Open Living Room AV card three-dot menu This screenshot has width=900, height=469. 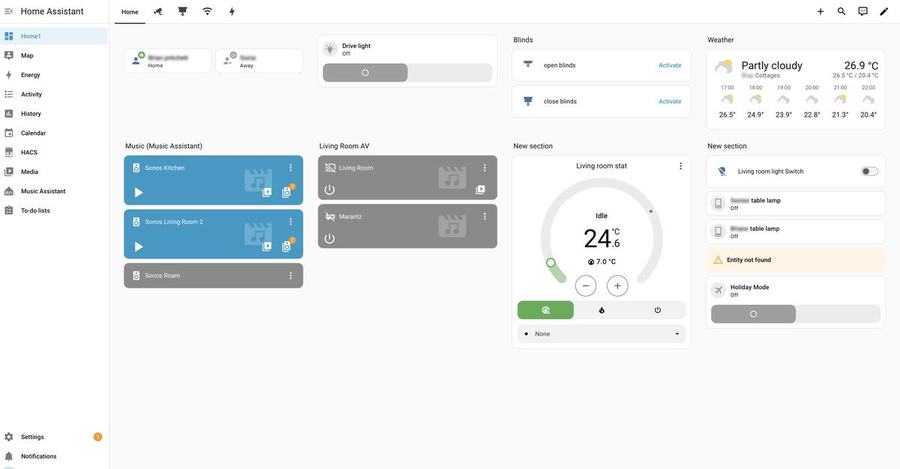tap(484, 168)
